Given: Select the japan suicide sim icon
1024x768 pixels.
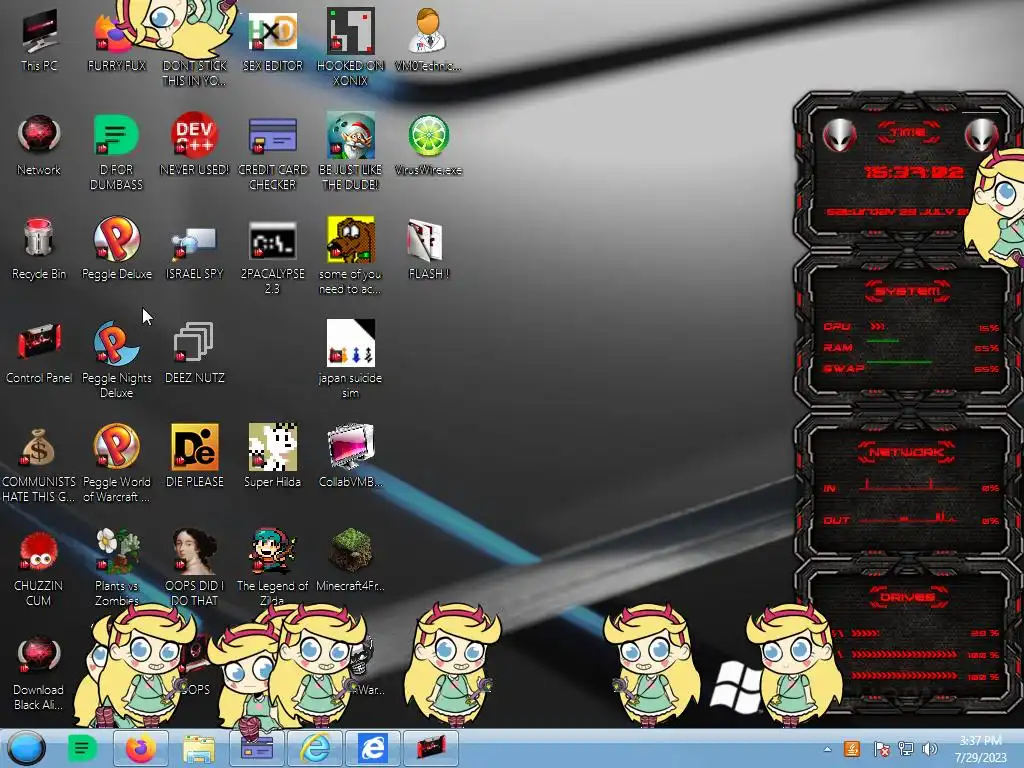Looking at the screenshot, I should (351, 343).
